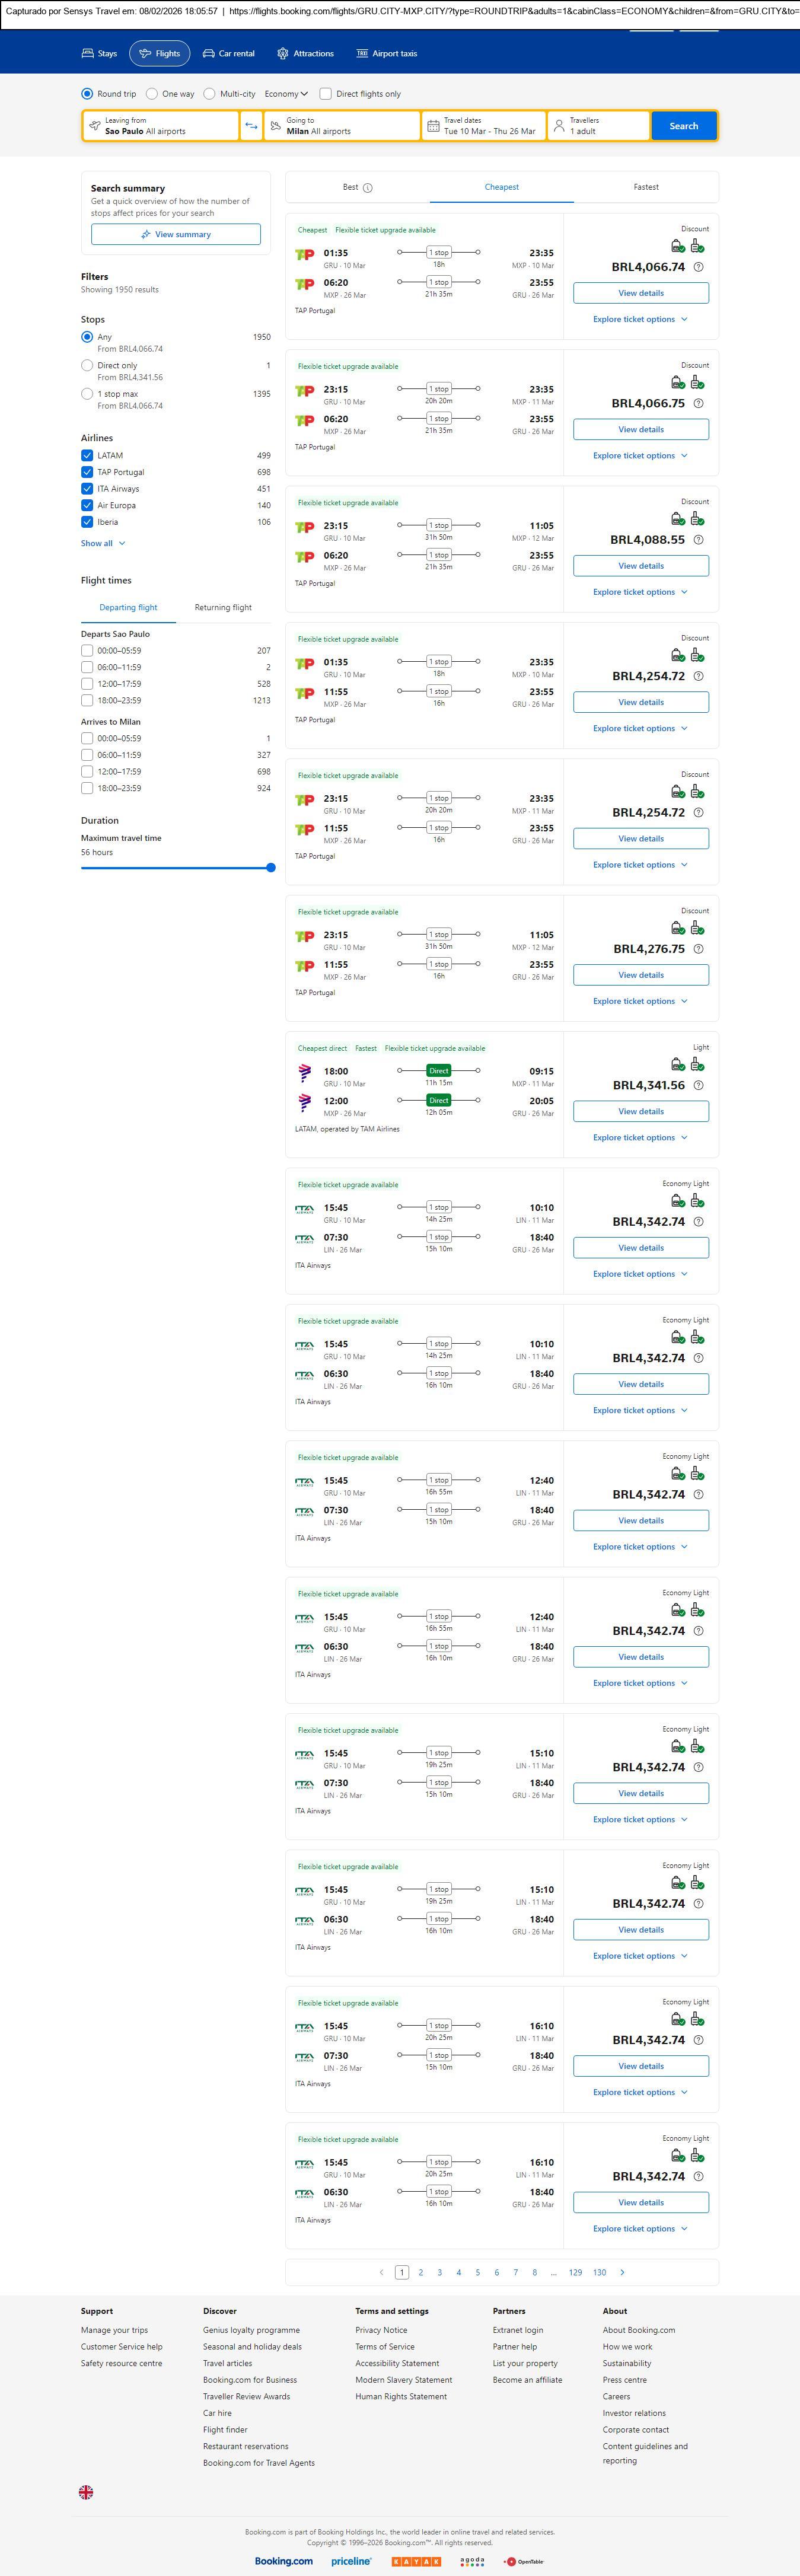The width and height of the screenshot is (800, 2576).
Task: Expand ticket options for BRL4,066.74 flight
Action: pyautogui.click(x=640, y=320)
